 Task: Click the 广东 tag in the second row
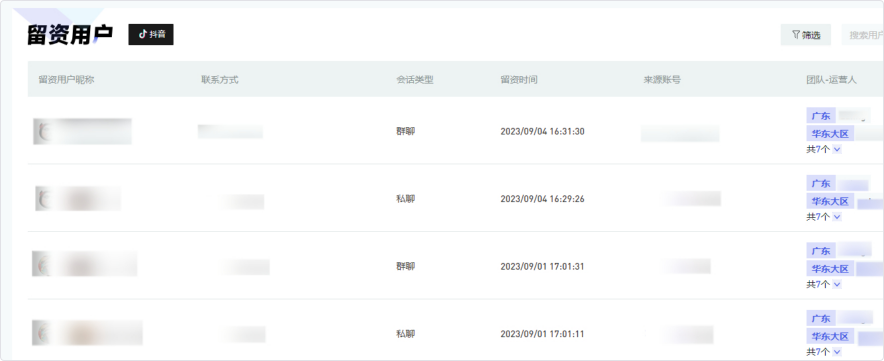821,183
